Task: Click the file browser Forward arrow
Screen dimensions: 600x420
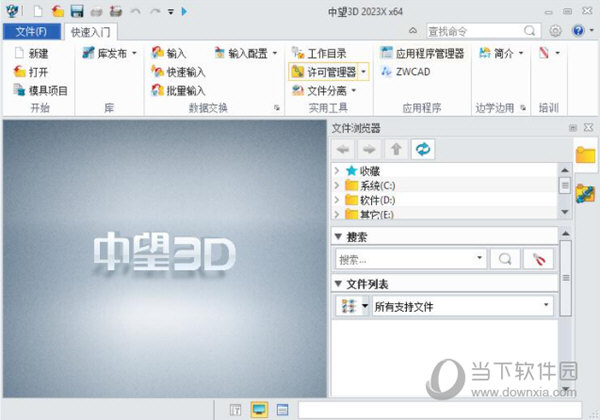Action: [x=369, y=149]
